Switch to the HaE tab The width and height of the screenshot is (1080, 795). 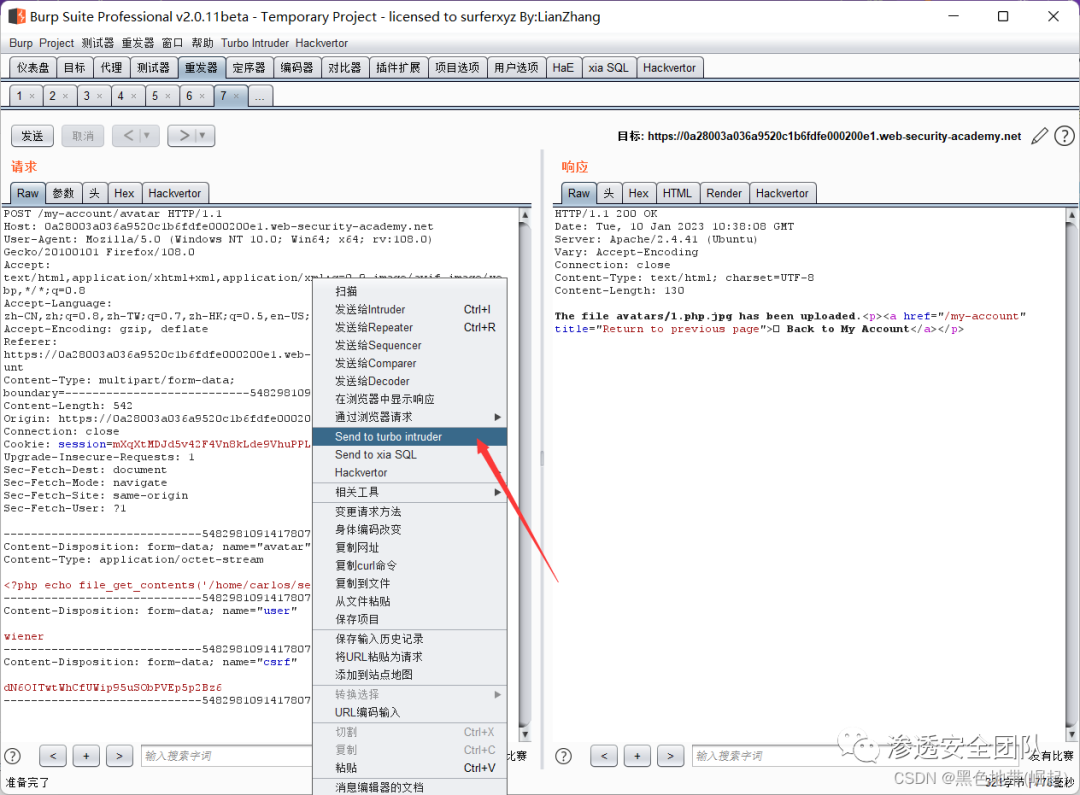click(x=563, y=68)
